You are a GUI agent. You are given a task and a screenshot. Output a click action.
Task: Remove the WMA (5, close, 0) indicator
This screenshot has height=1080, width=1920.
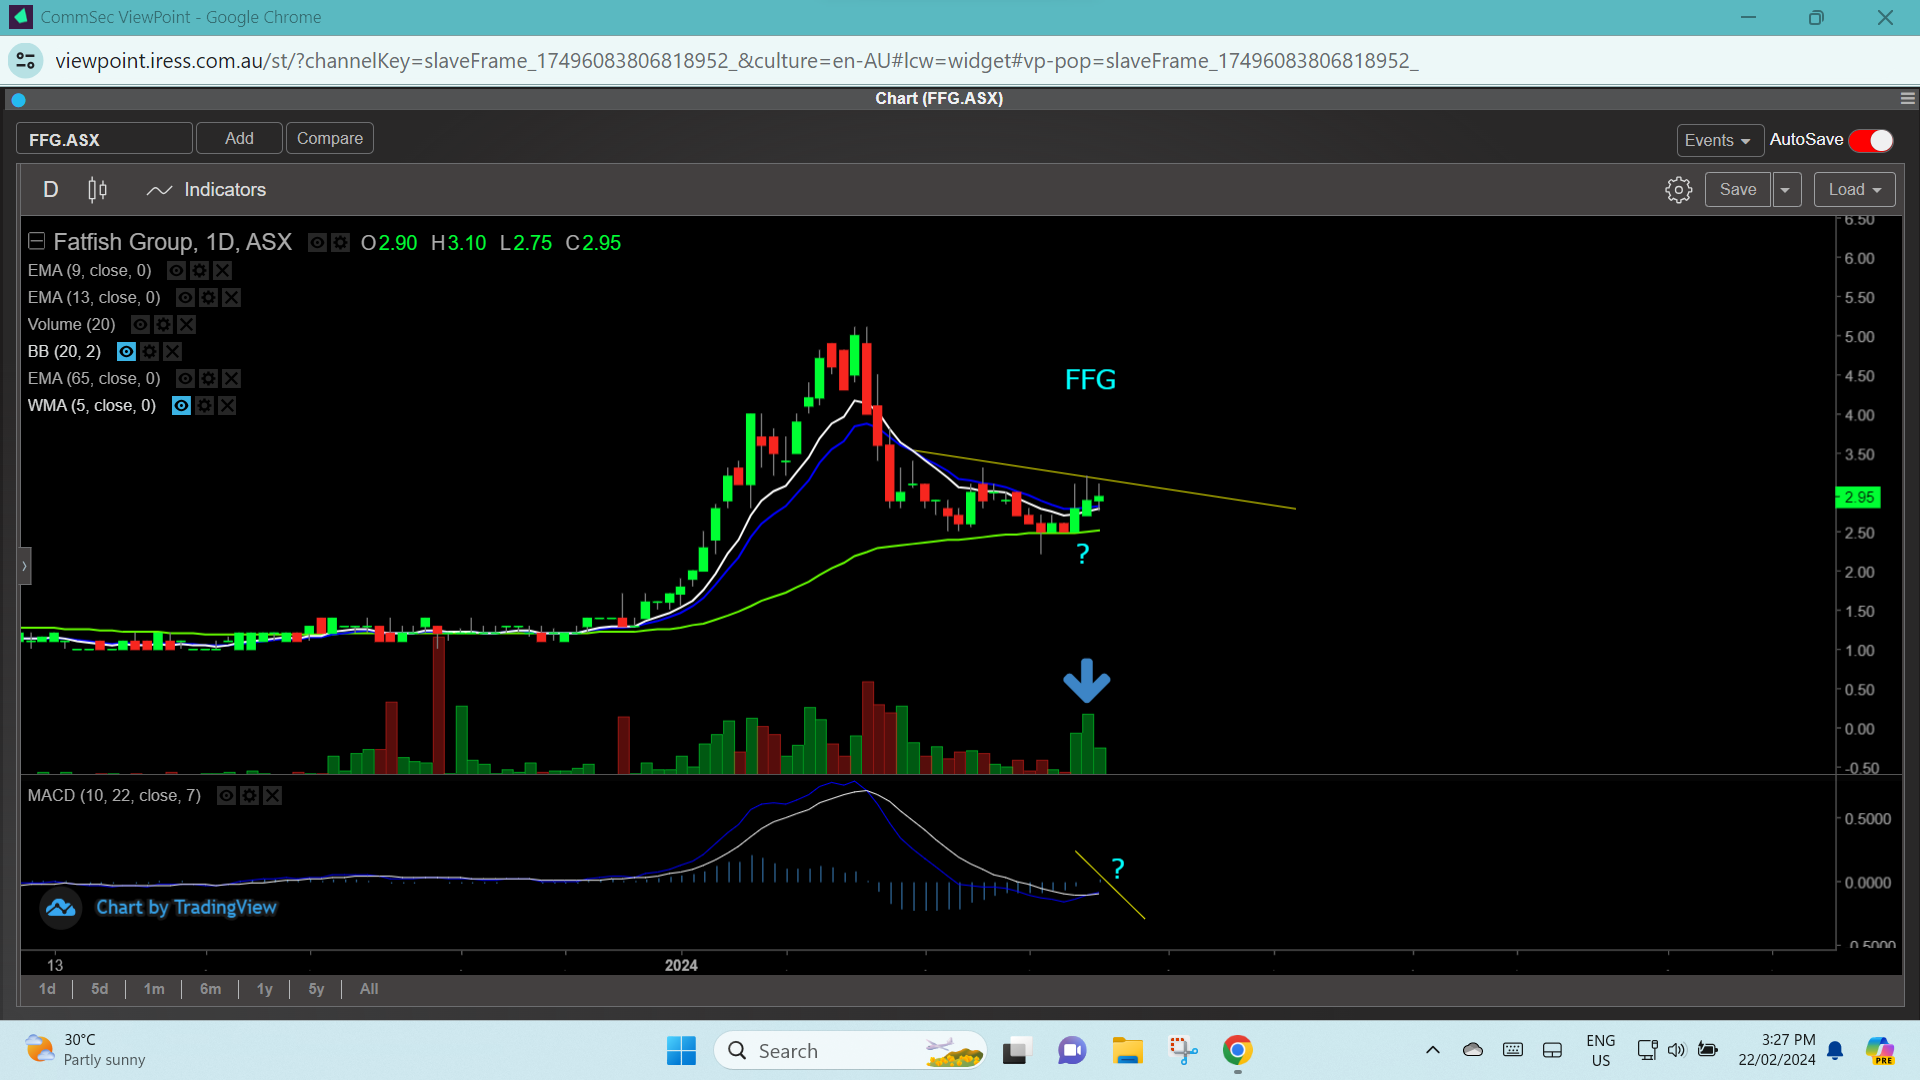coord(227,406)
